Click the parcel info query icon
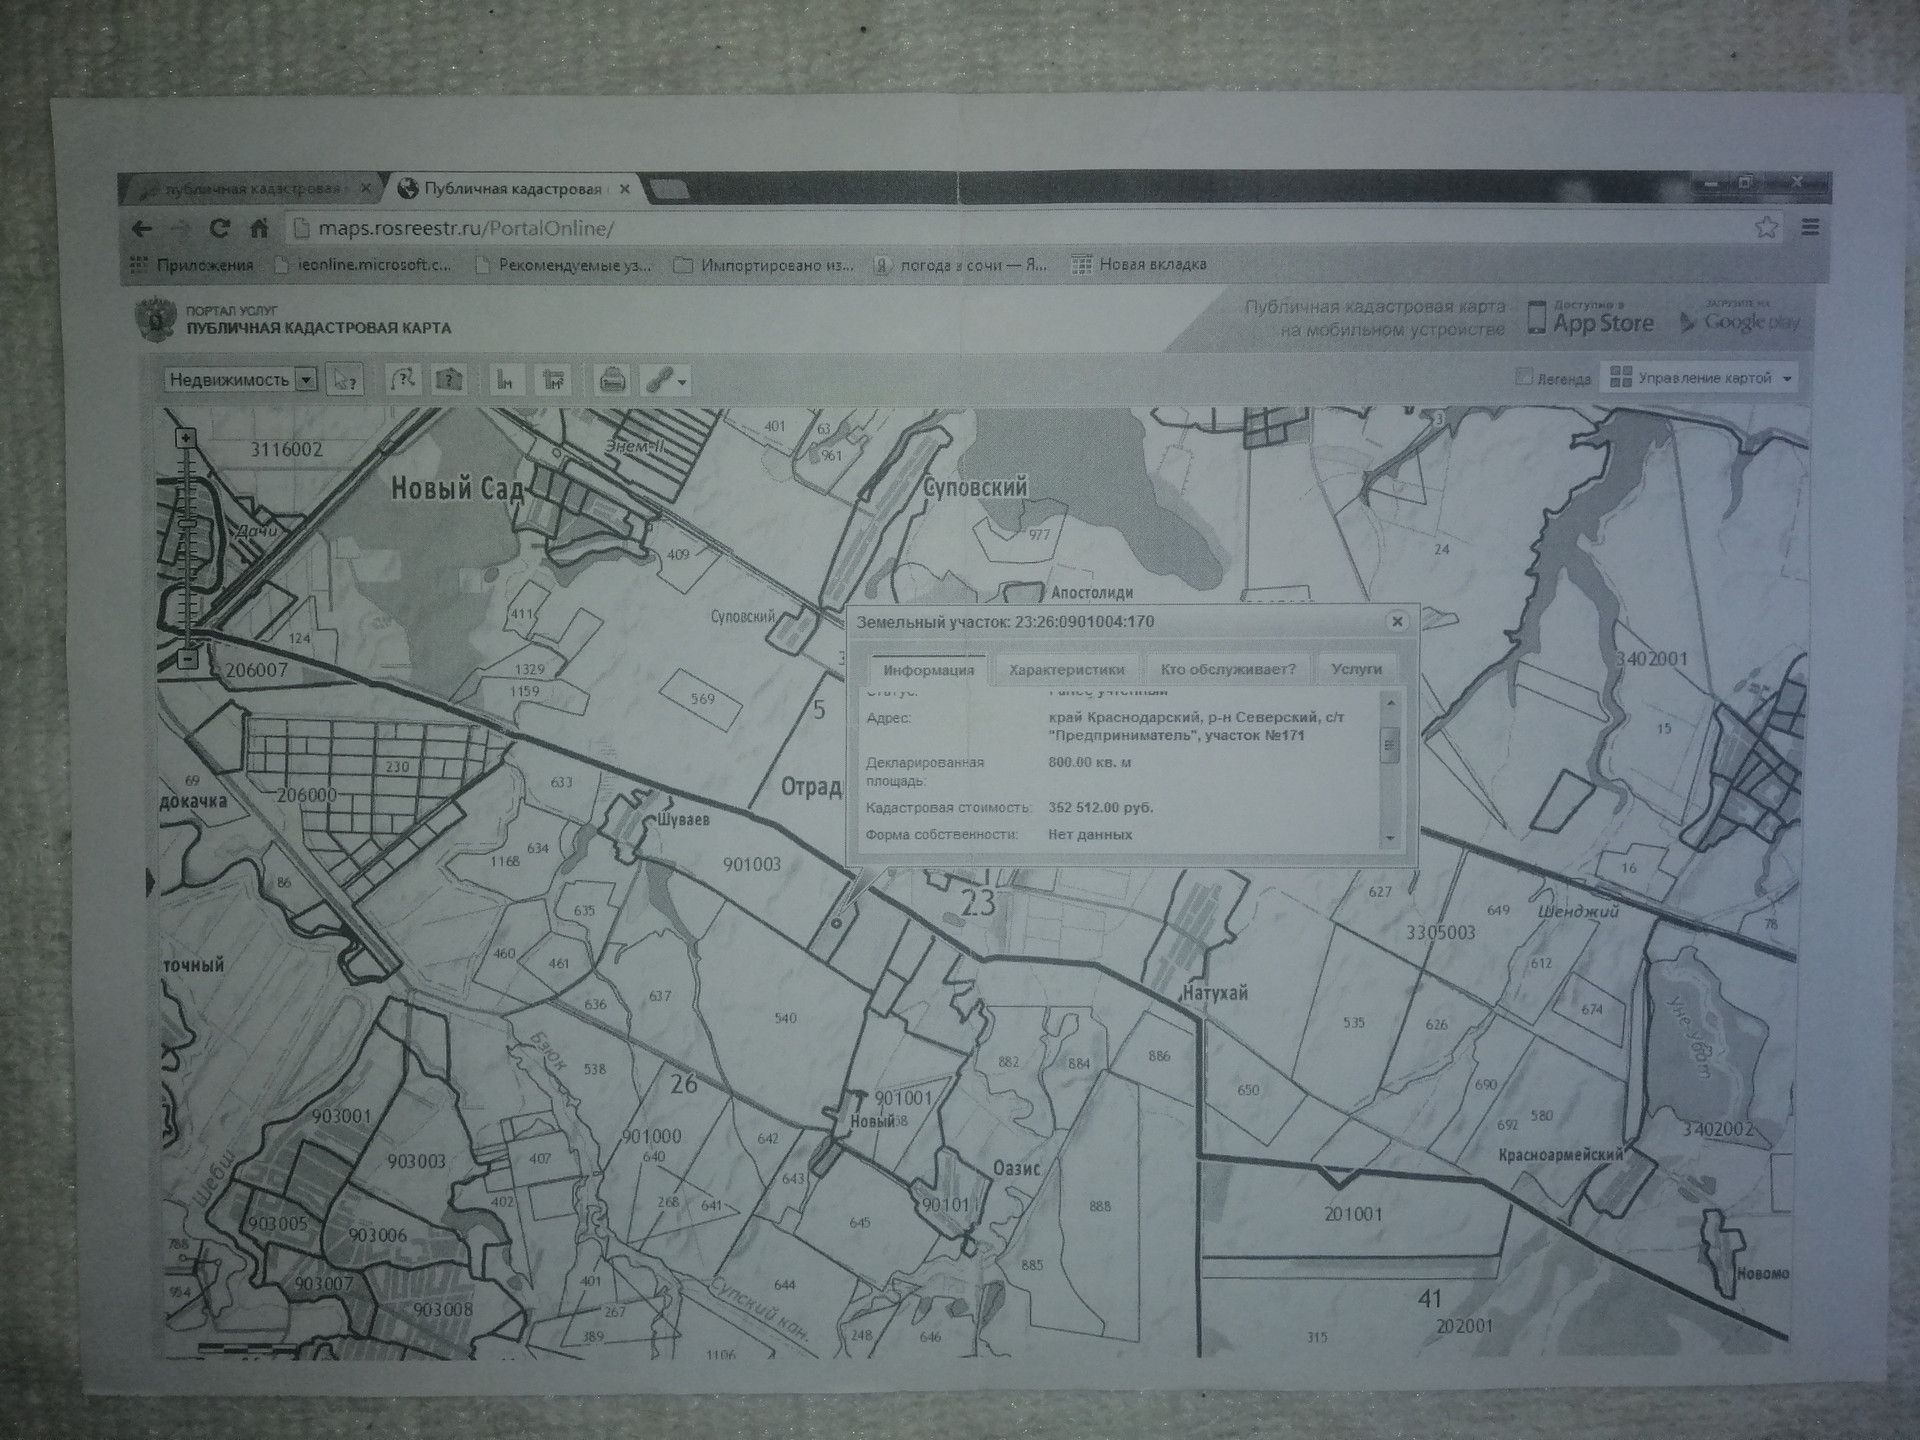Viewport: 1920px width, 1440px height. 449,380
